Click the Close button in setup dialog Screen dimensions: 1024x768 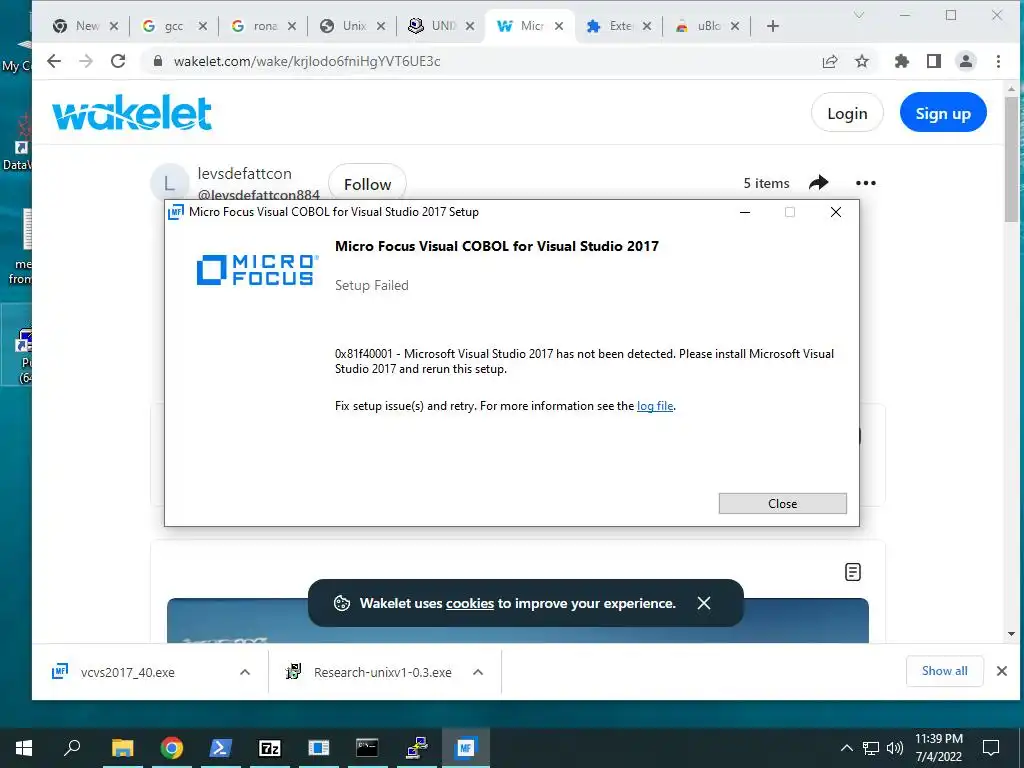point(782,504)
